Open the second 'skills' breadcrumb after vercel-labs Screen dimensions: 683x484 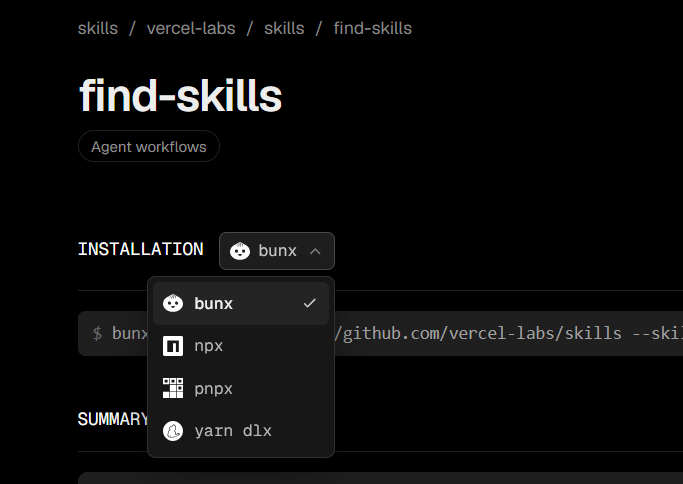click(284, 28)
